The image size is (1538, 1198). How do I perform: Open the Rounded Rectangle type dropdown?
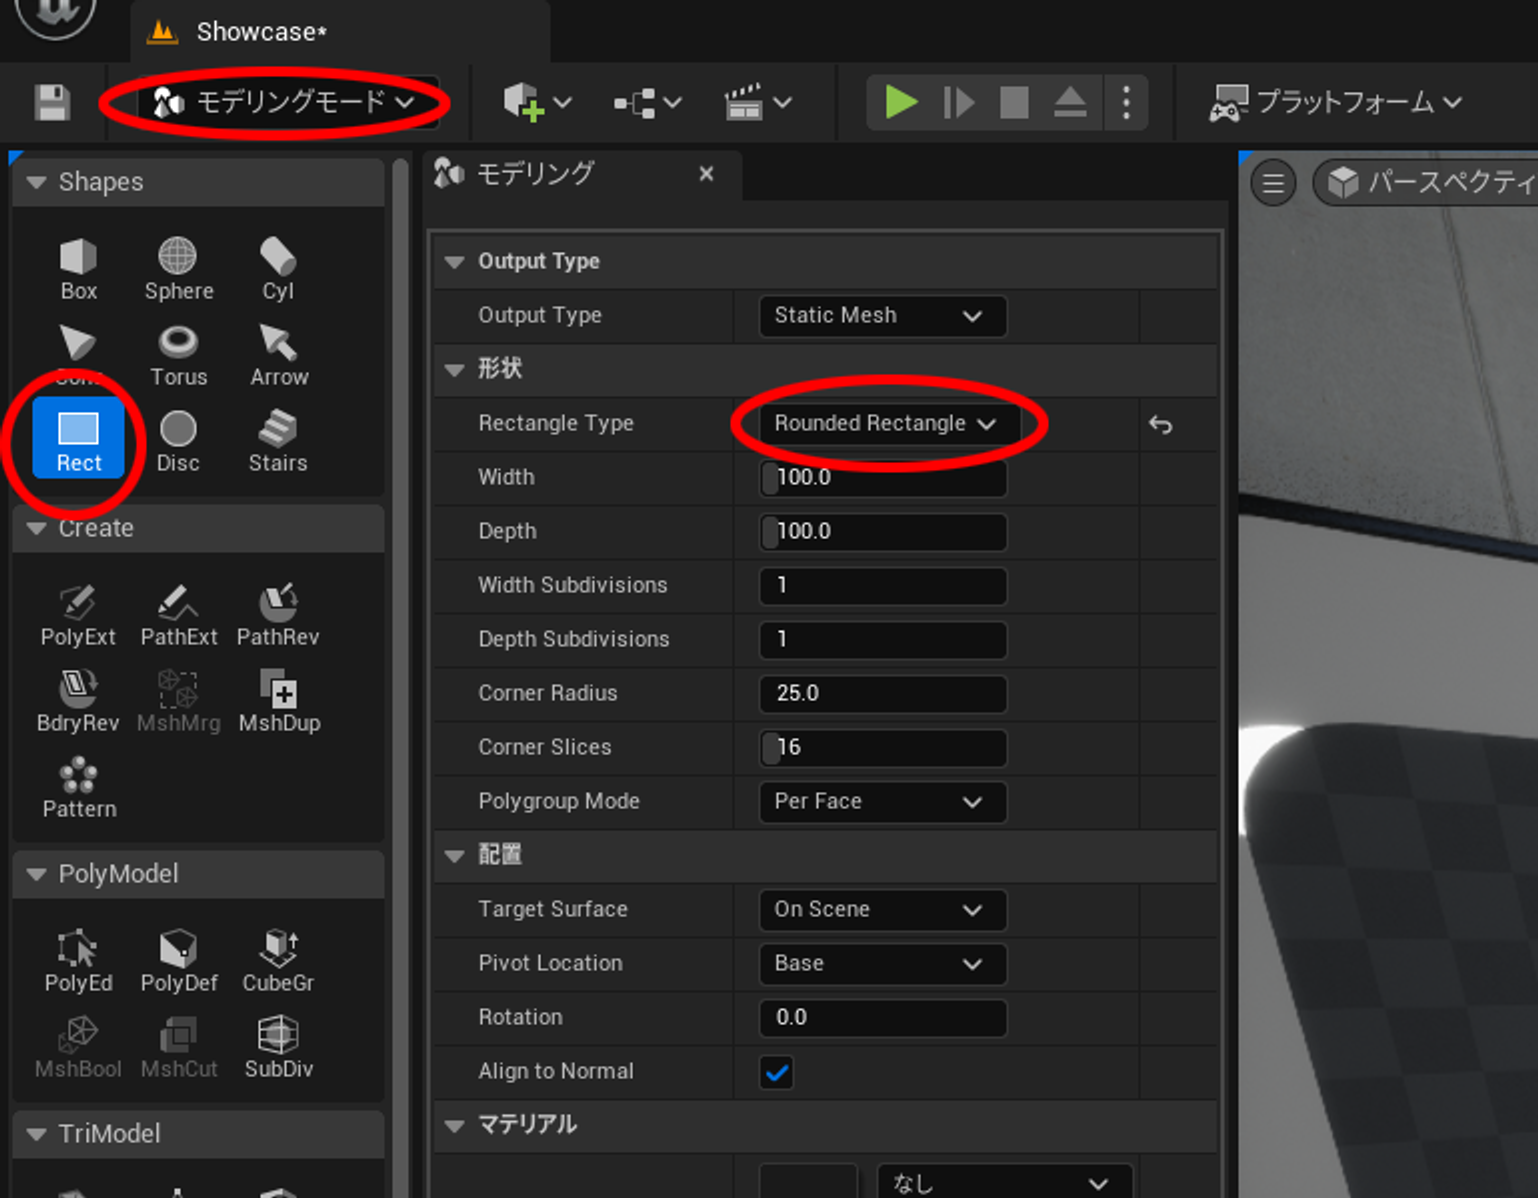click(x=890, y=424)
